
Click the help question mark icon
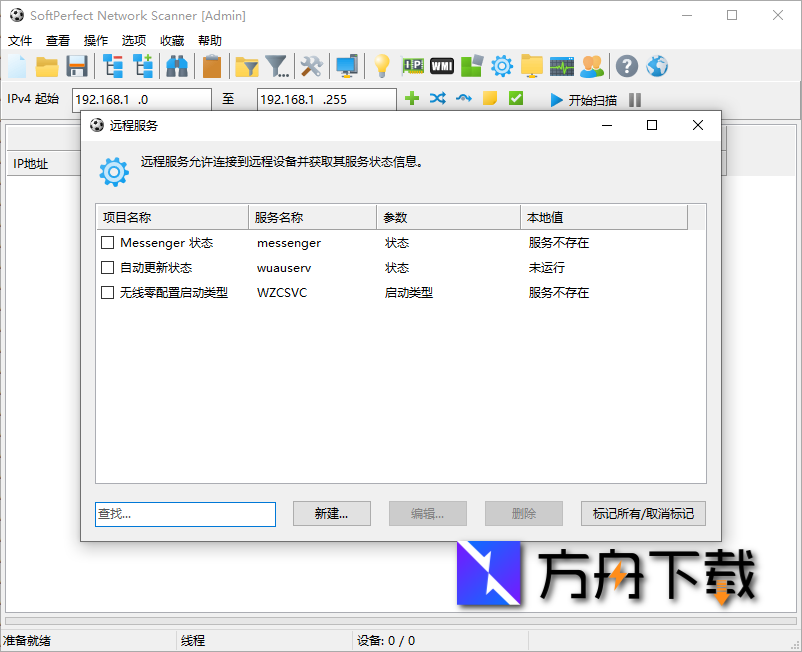(x=626, y=66)
